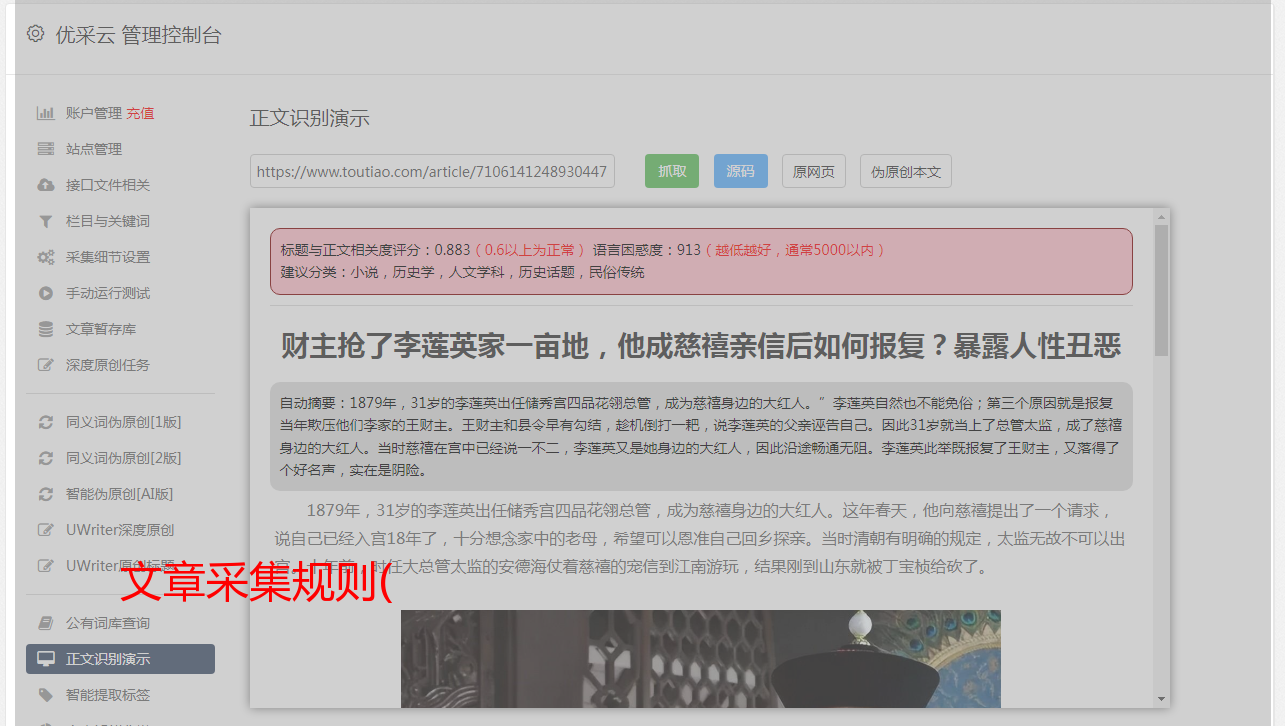Click the 建议分类 categories line
1285x726 pixels.
(x=462, y=272)
